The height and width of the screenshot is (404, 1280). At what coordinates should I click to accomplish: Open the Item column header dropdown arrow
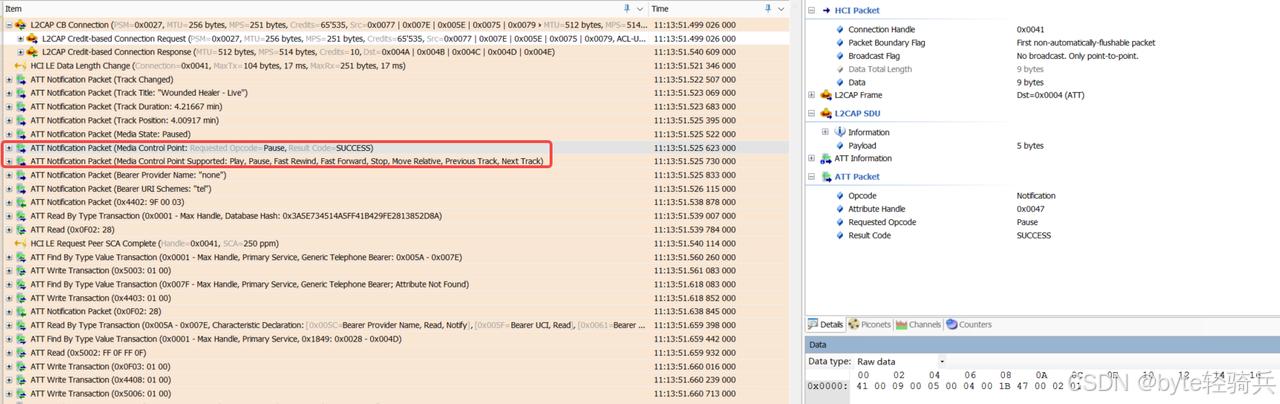coord(640,8)
